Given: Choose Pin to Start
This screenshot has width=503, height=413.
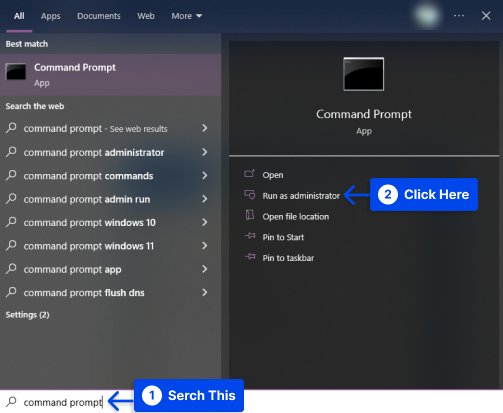Looking at the screenshot, I should pos(283,237).
